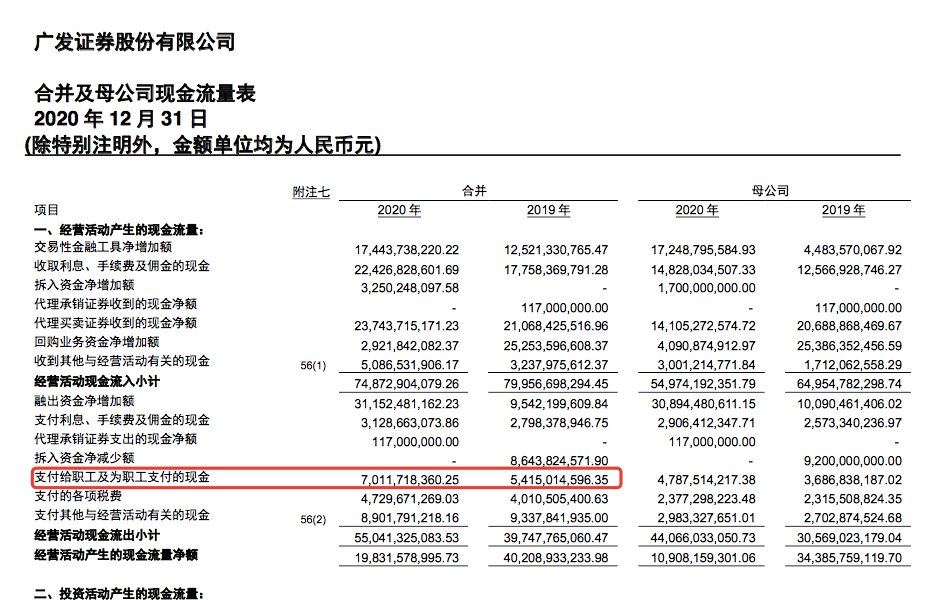945x600 pixels.
Task: Select the row label 拆入资金净增加额
Action: (84, 285)
